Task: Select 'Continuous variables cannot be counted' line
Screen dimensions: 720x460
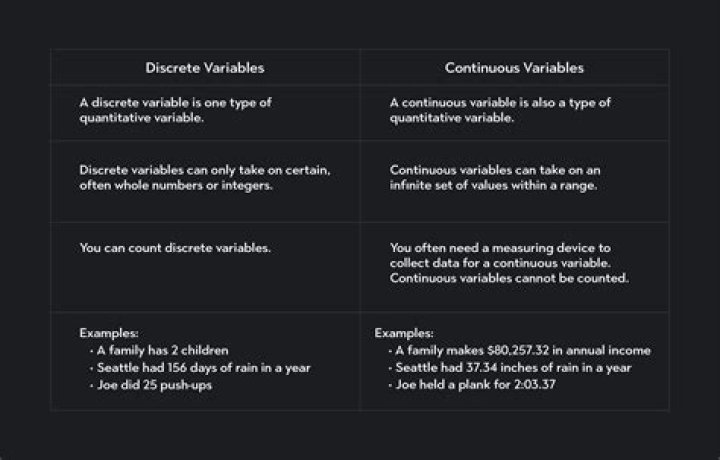Action: [508, 278]
